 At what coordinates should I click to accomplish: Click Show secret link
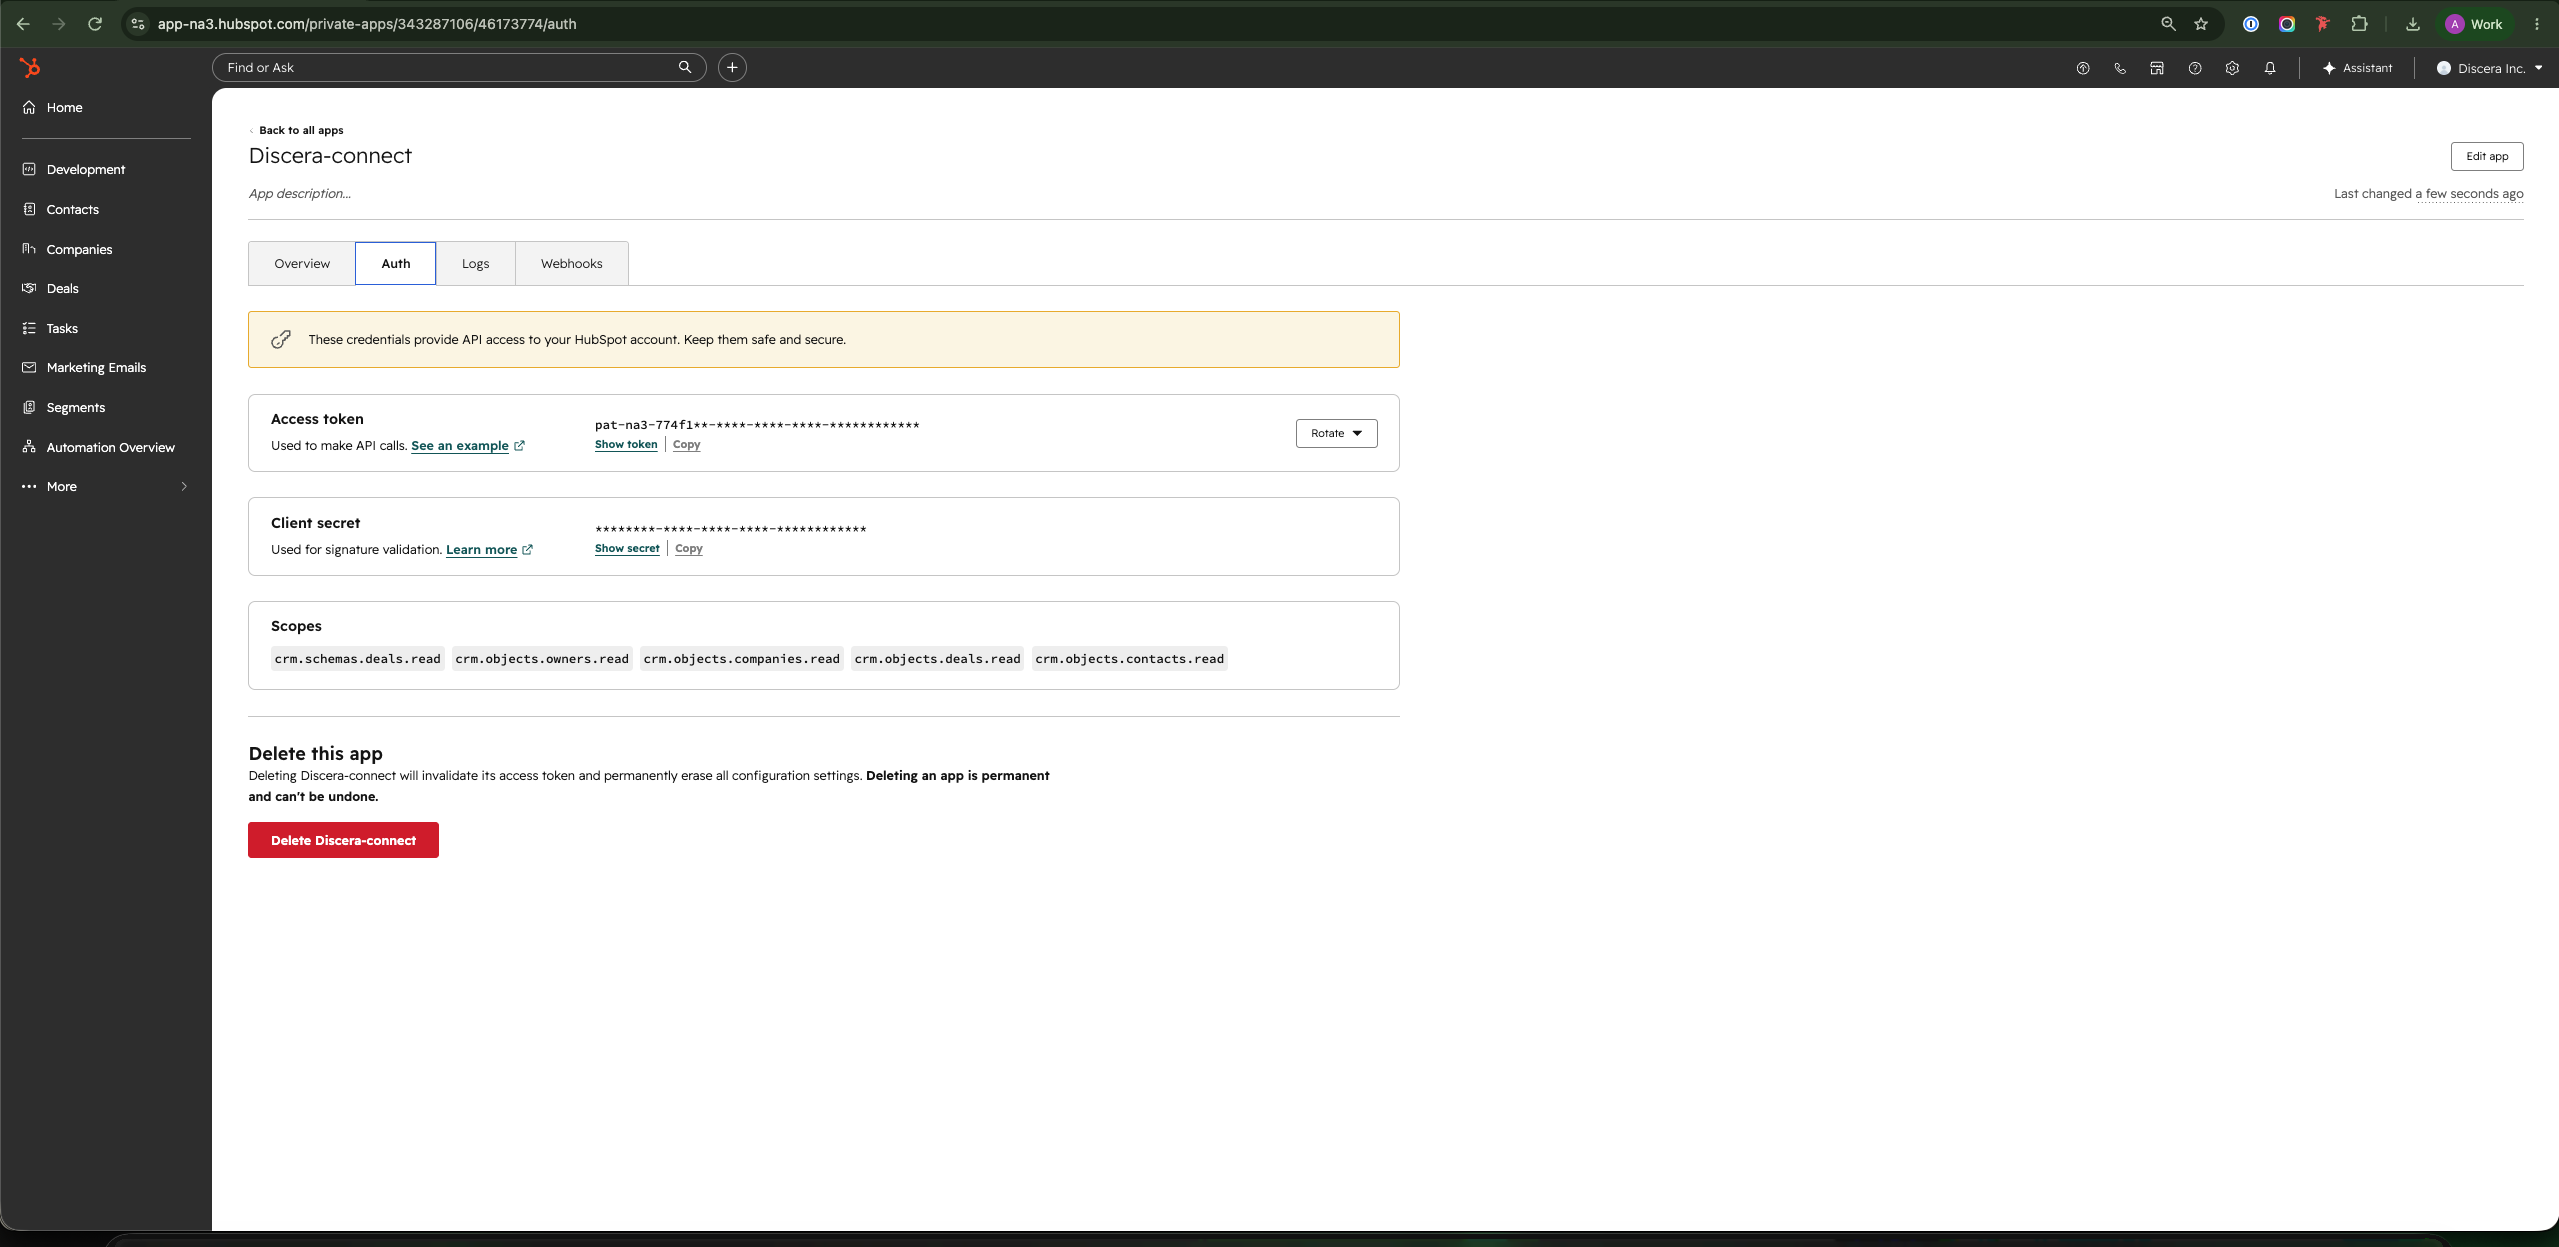point(627,548)
